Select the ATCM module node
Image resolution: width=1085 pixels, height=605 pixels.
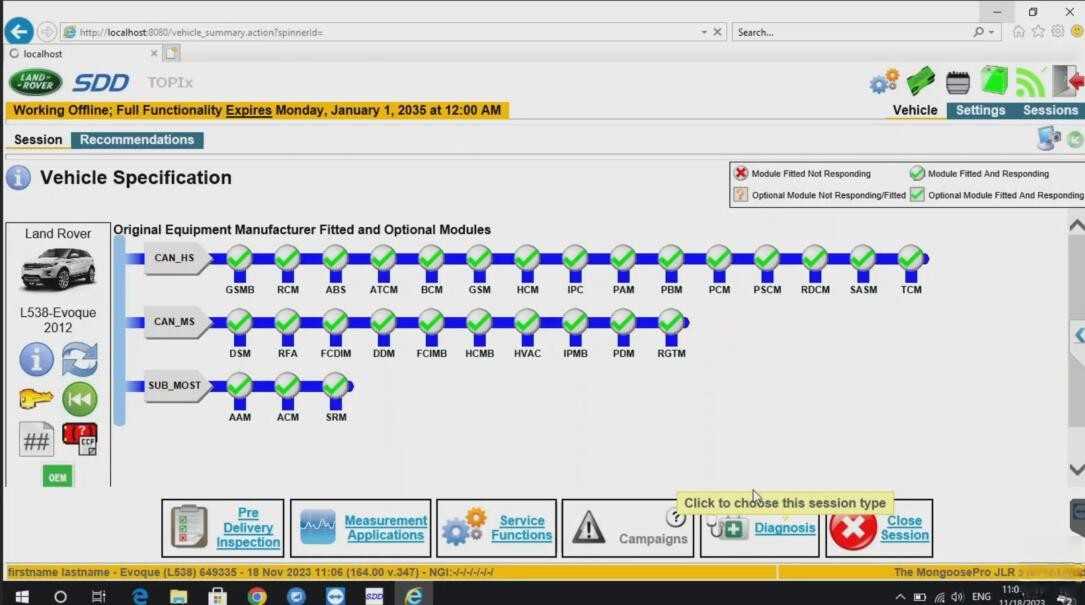(x=383, y=259)
